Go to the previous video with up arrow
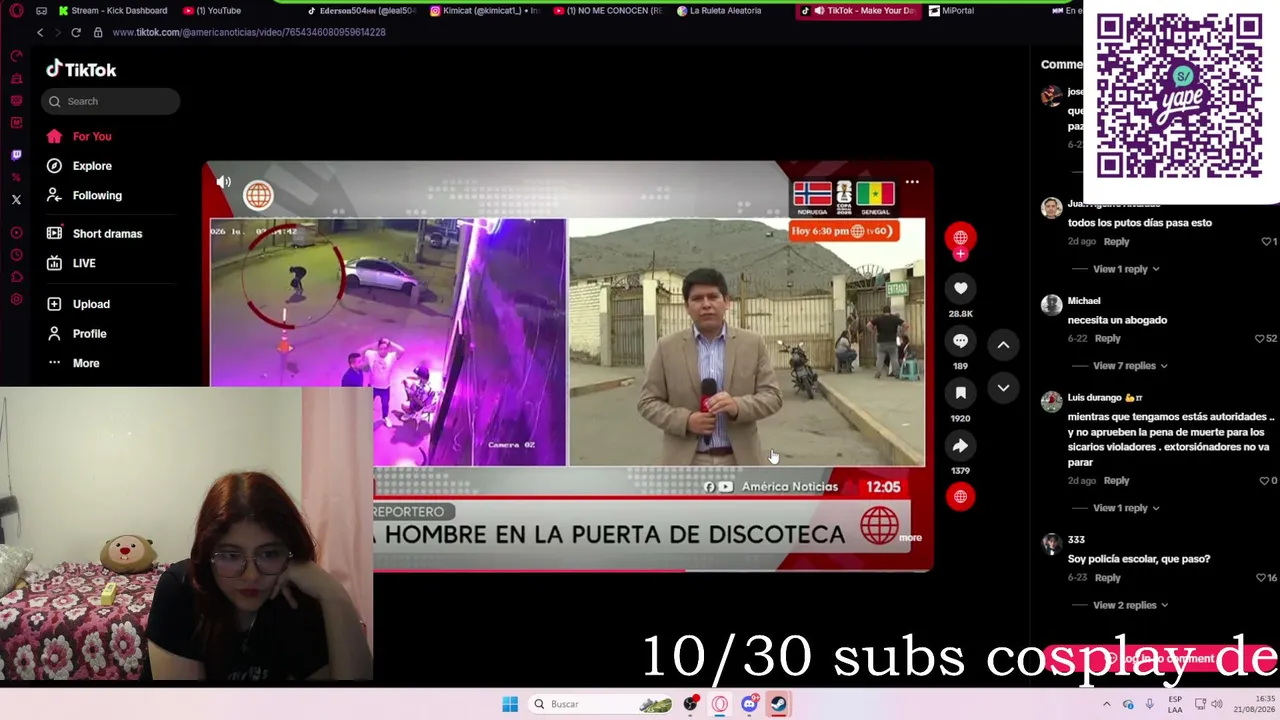Viewport: 1280px width, 720px height. coord(1003,345)
